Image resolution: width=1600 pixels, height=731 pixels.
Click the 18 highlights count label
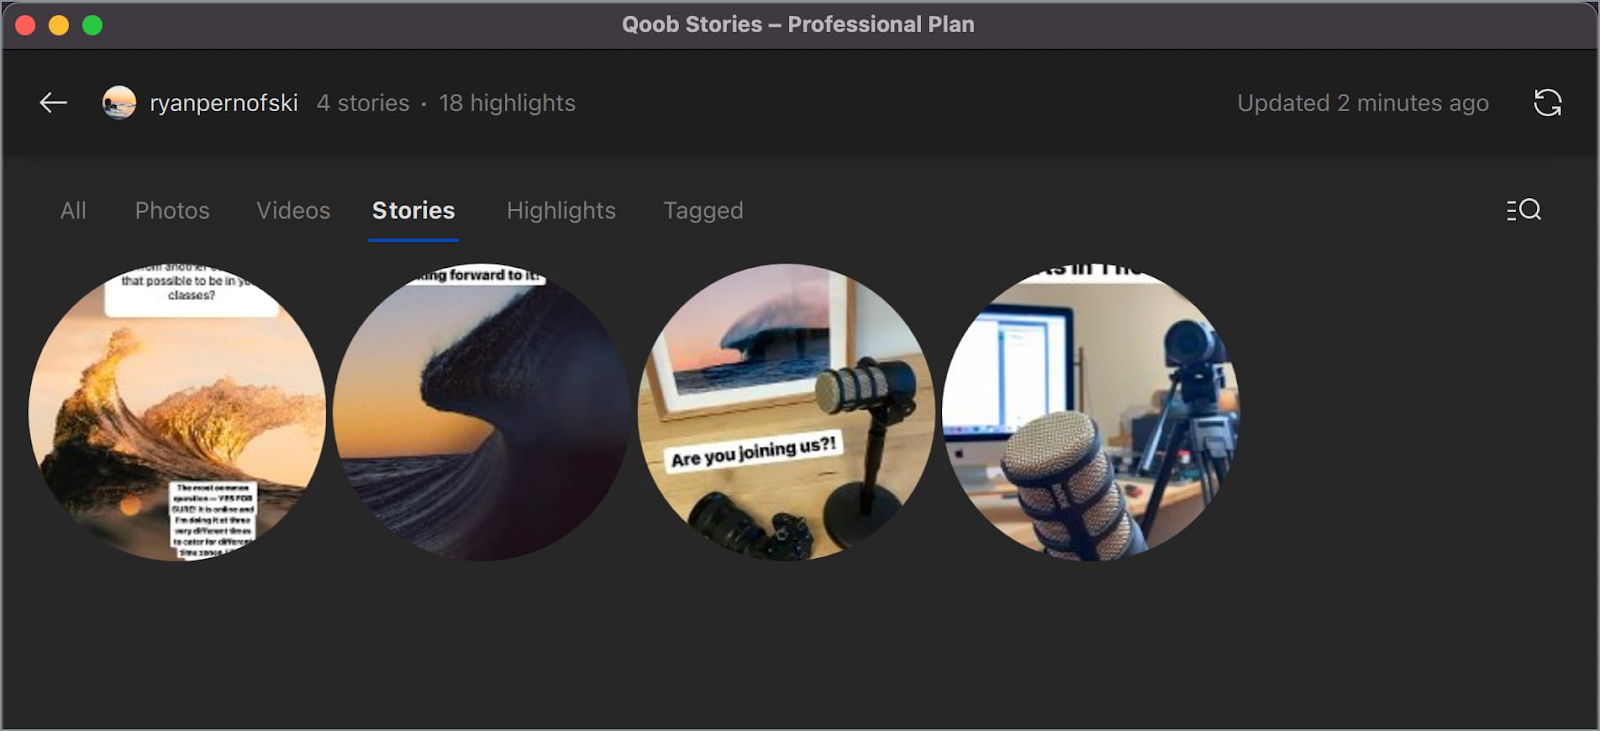tap(507, 103)
